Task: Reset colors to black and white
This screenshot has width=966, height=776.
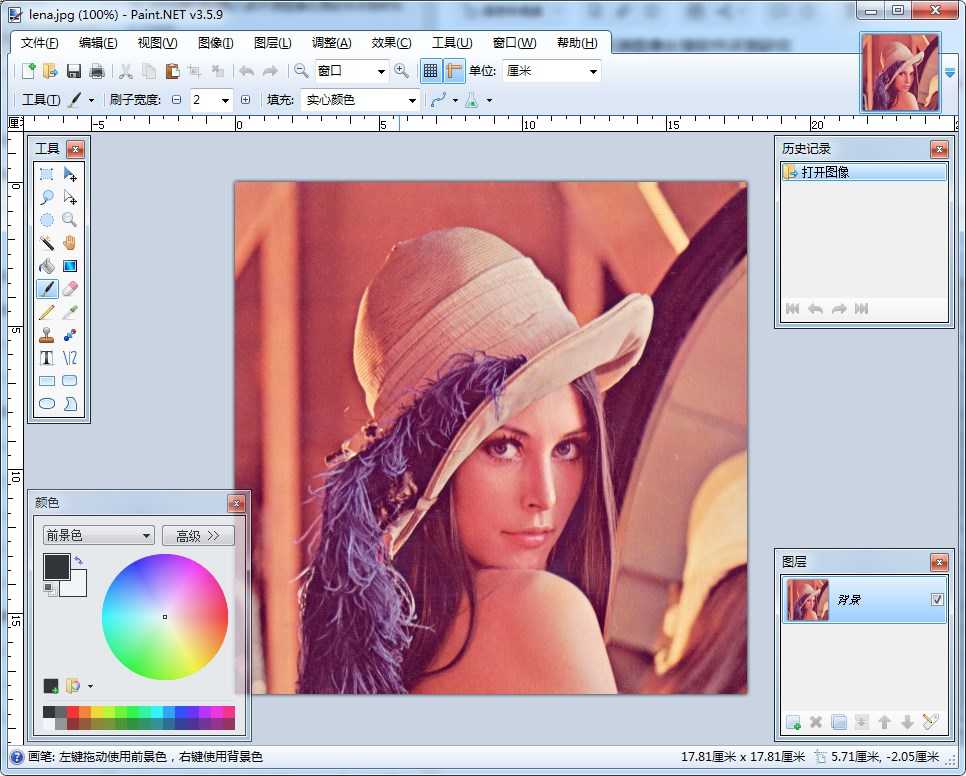Action: (x=50, y=589)
